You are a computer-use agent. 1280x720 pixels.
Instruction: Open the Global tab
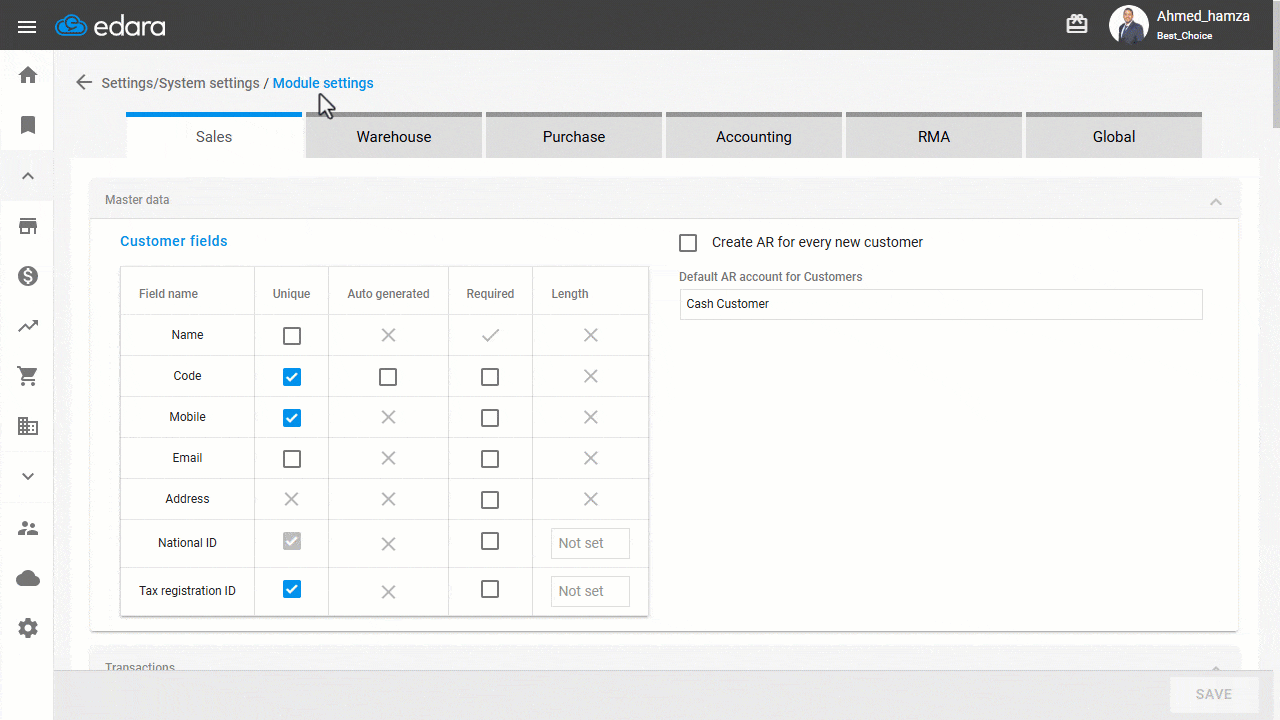tap(1114, 135)
